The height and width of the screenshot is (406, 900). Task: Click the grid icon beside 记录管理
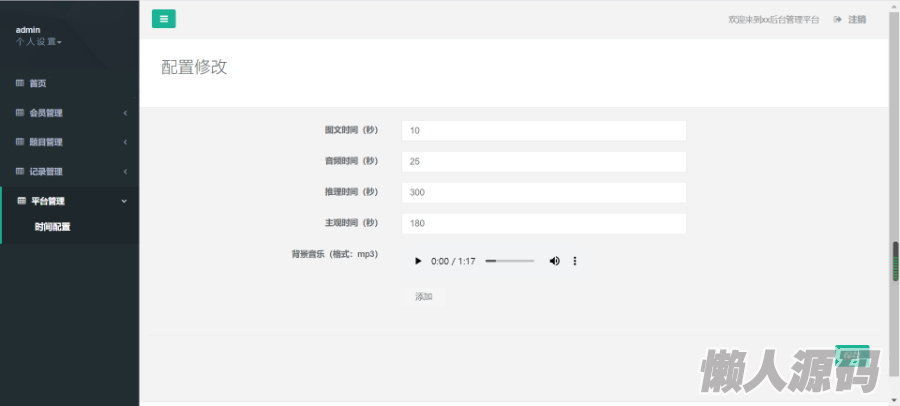[20, 171]
